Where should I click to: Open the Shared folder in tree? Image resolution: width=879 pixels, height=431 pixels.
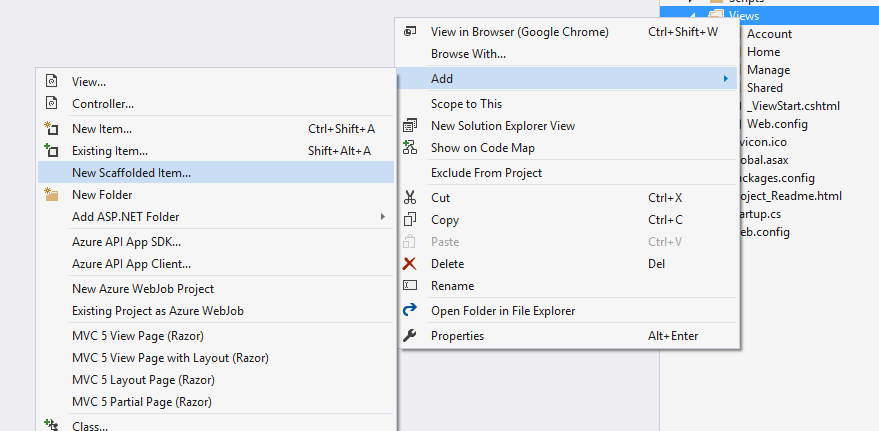click(764, 88)
